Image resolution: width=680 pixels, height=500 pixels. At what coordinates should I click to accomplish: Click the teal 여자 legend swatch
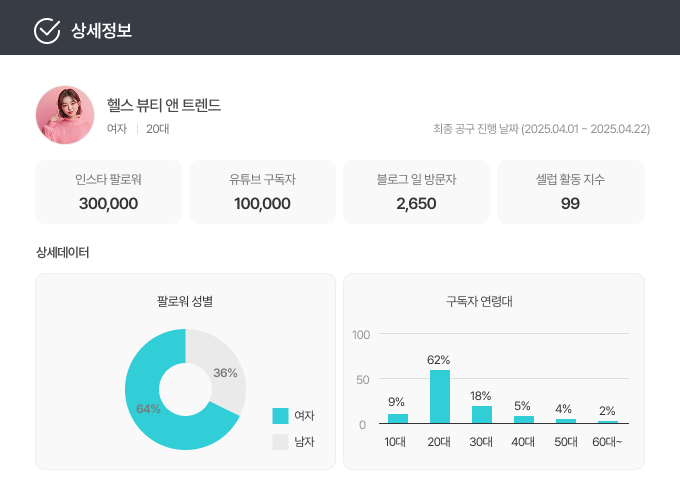[280, 416]
